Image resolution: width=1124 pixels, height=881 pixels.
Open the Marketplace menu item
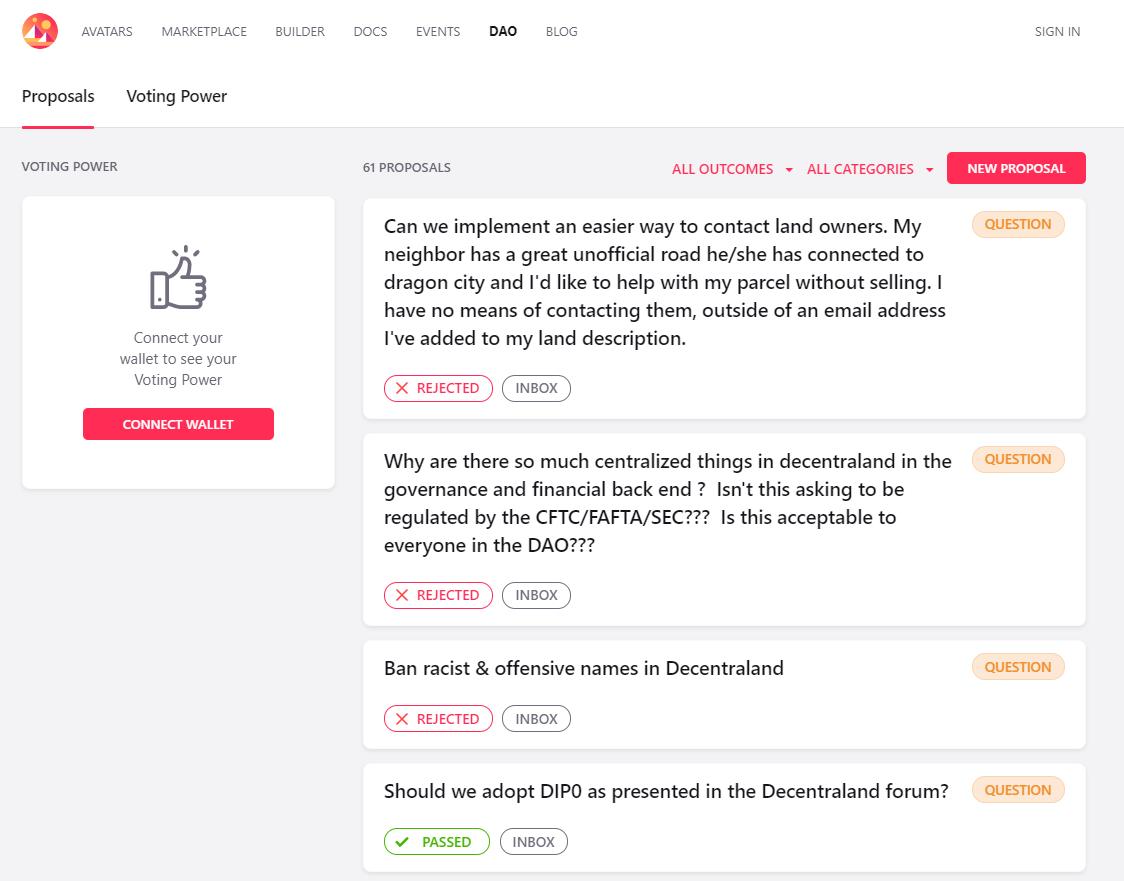(x=204, y=31)
